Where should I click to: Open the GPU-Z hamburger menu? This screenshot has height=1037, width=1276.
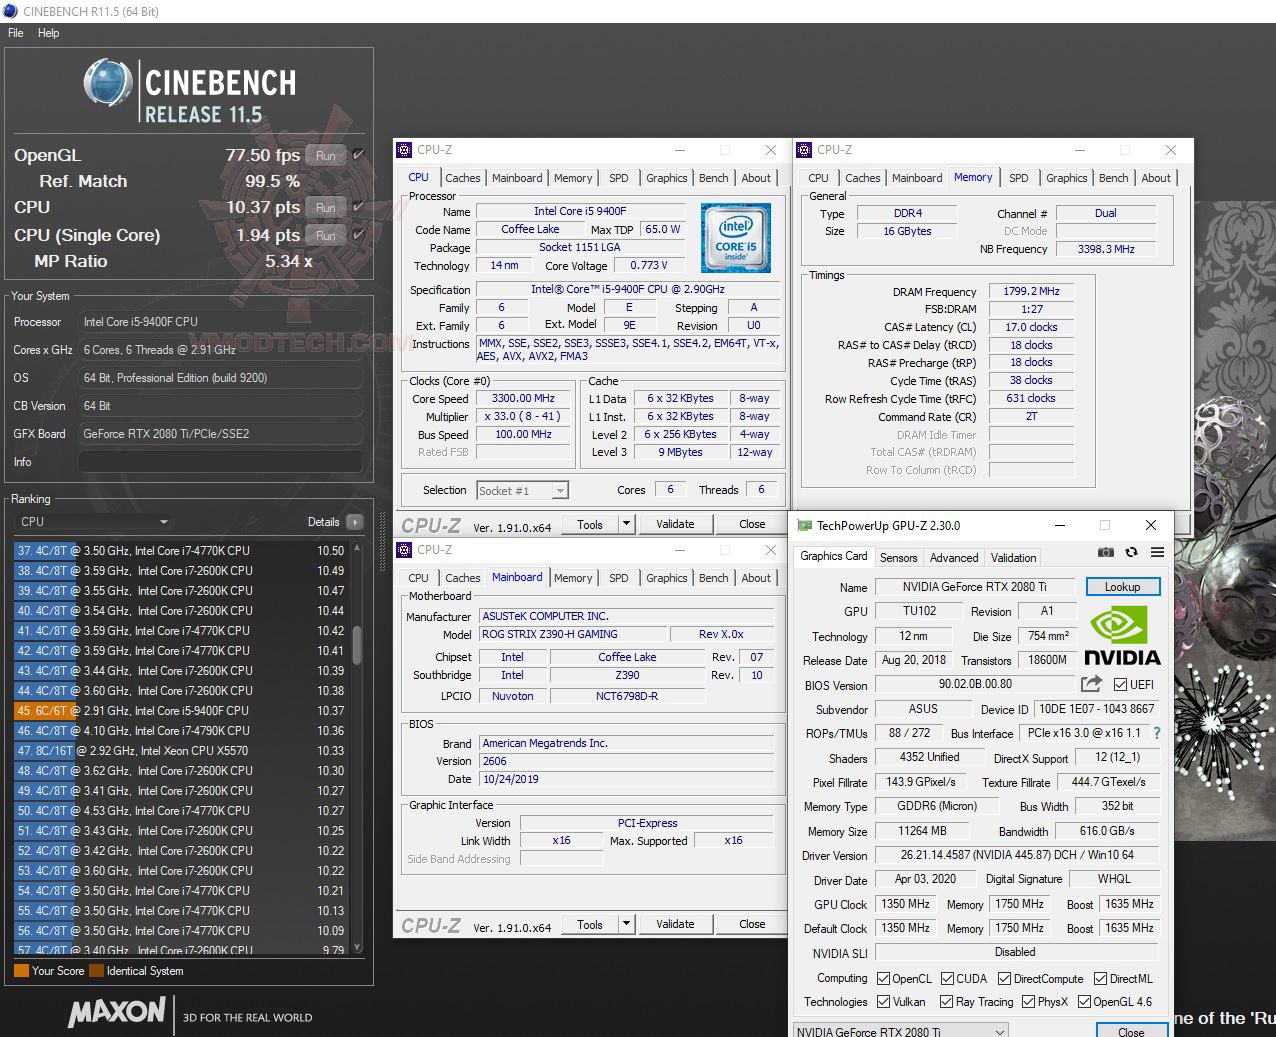[1157, 552]
